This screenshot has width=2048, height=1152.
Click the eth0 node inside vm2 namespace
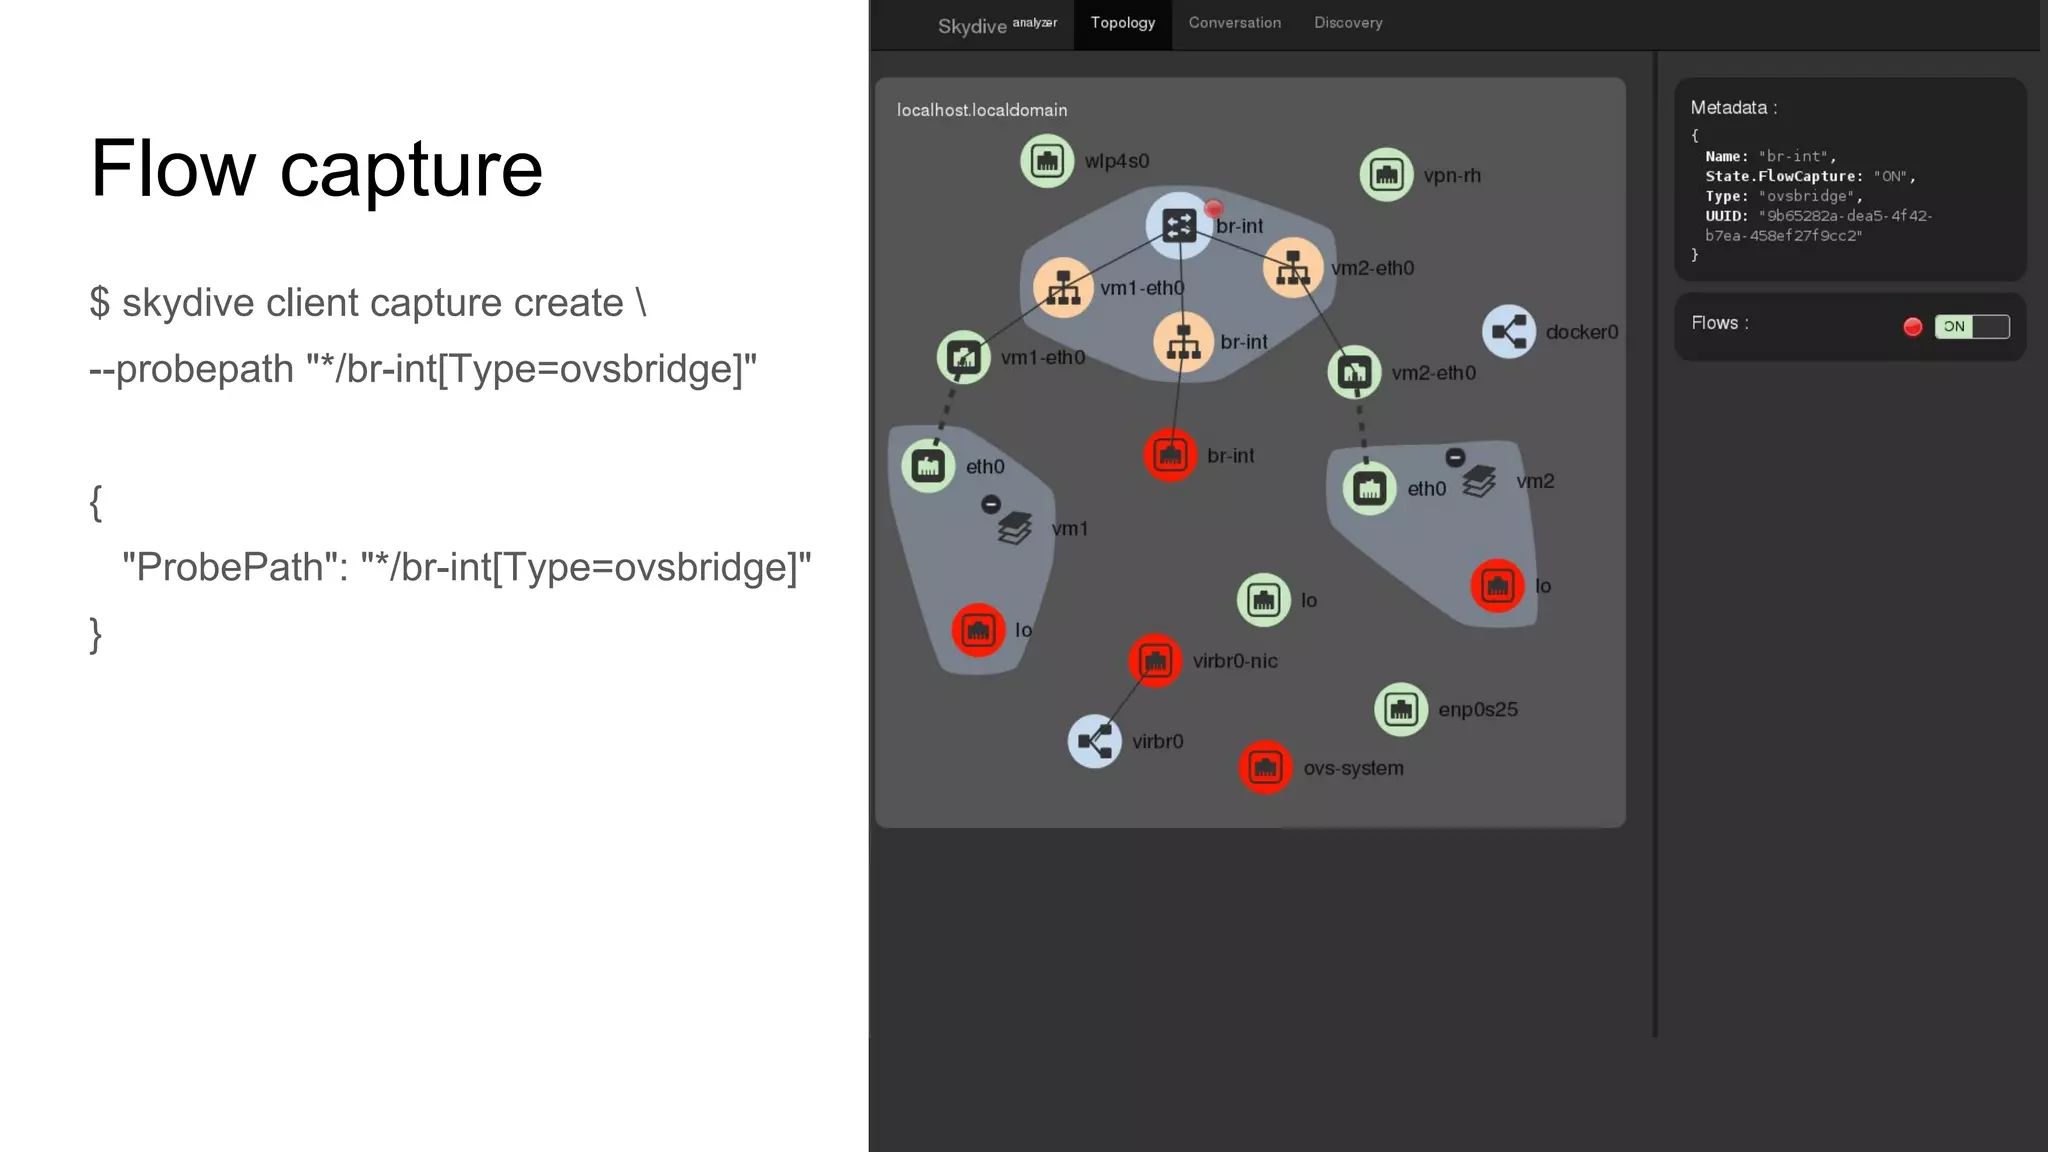pos(1369,489)
